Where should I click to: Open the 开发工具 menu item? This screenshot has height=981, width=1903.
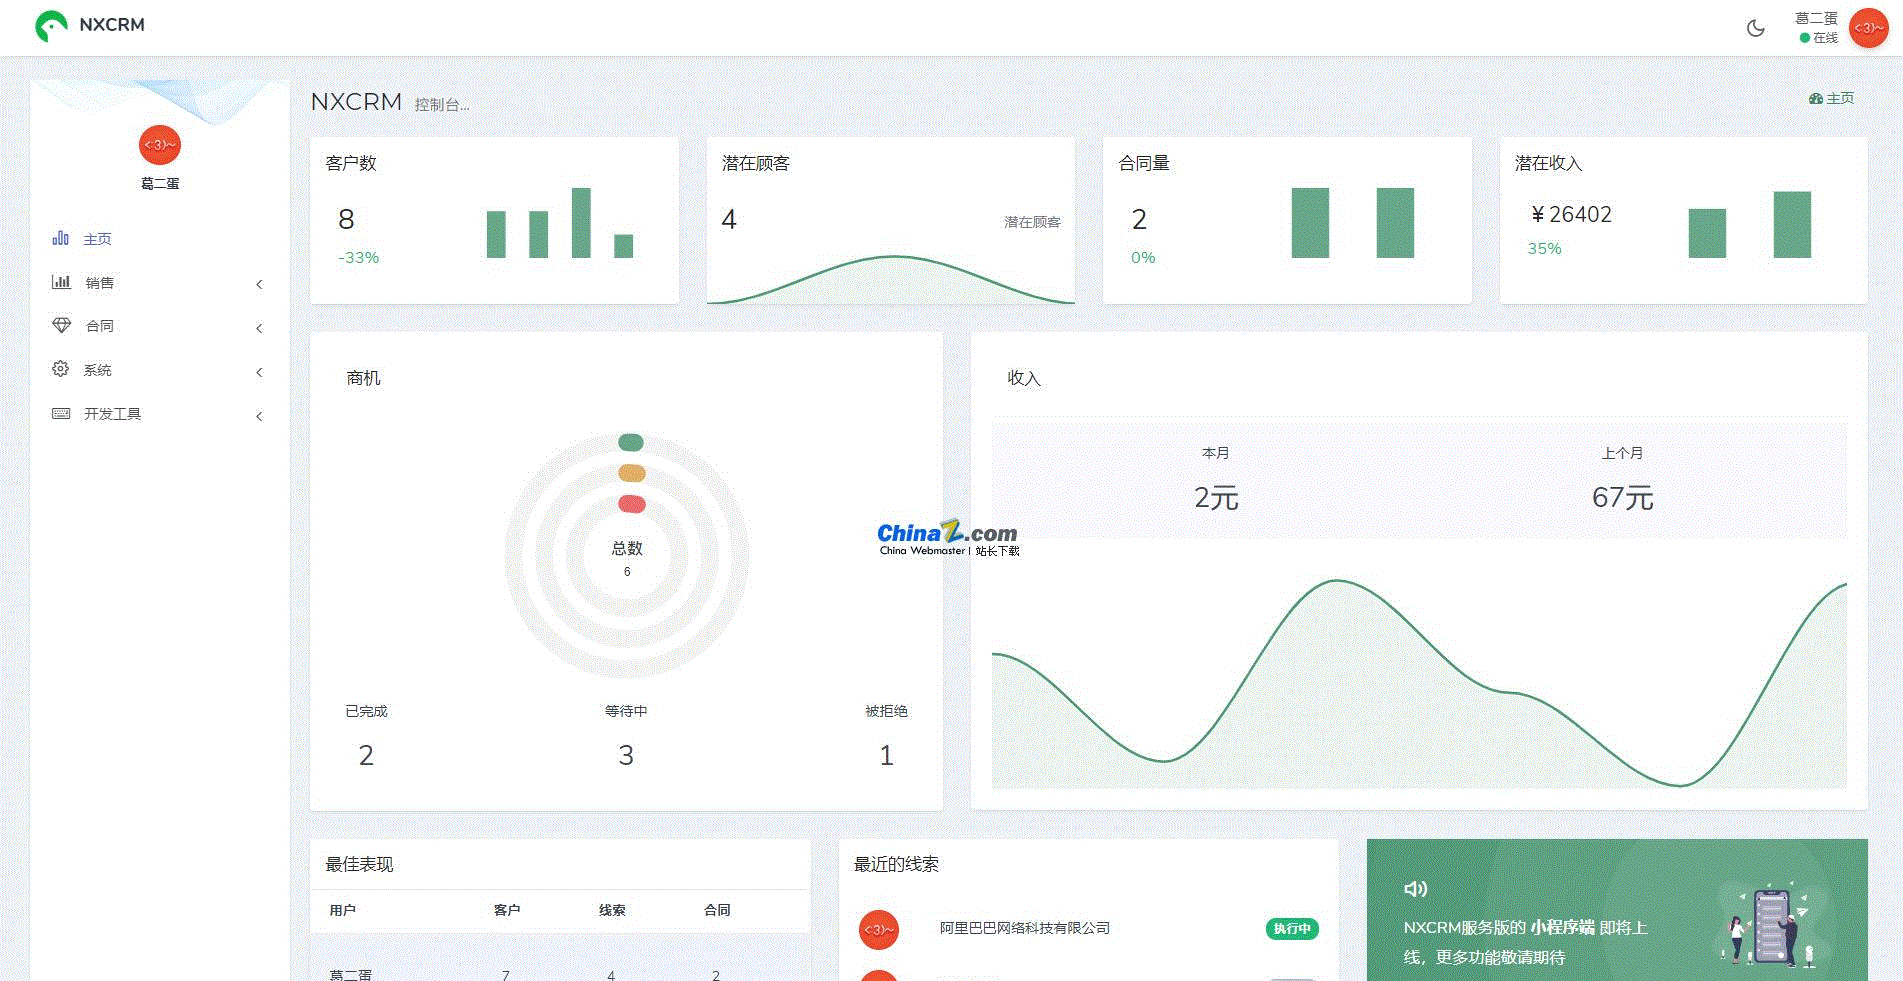(x=112, y=414)
